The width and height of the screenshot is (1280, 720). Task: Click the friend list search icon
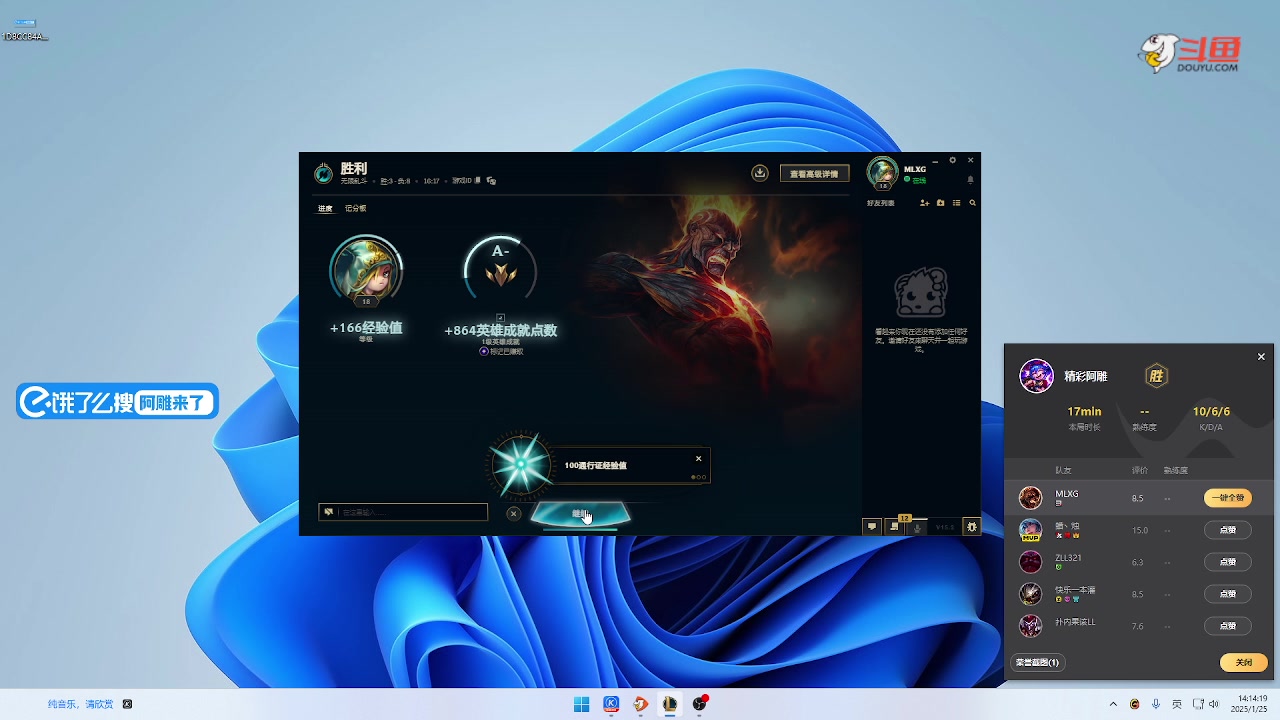point(972,203)
